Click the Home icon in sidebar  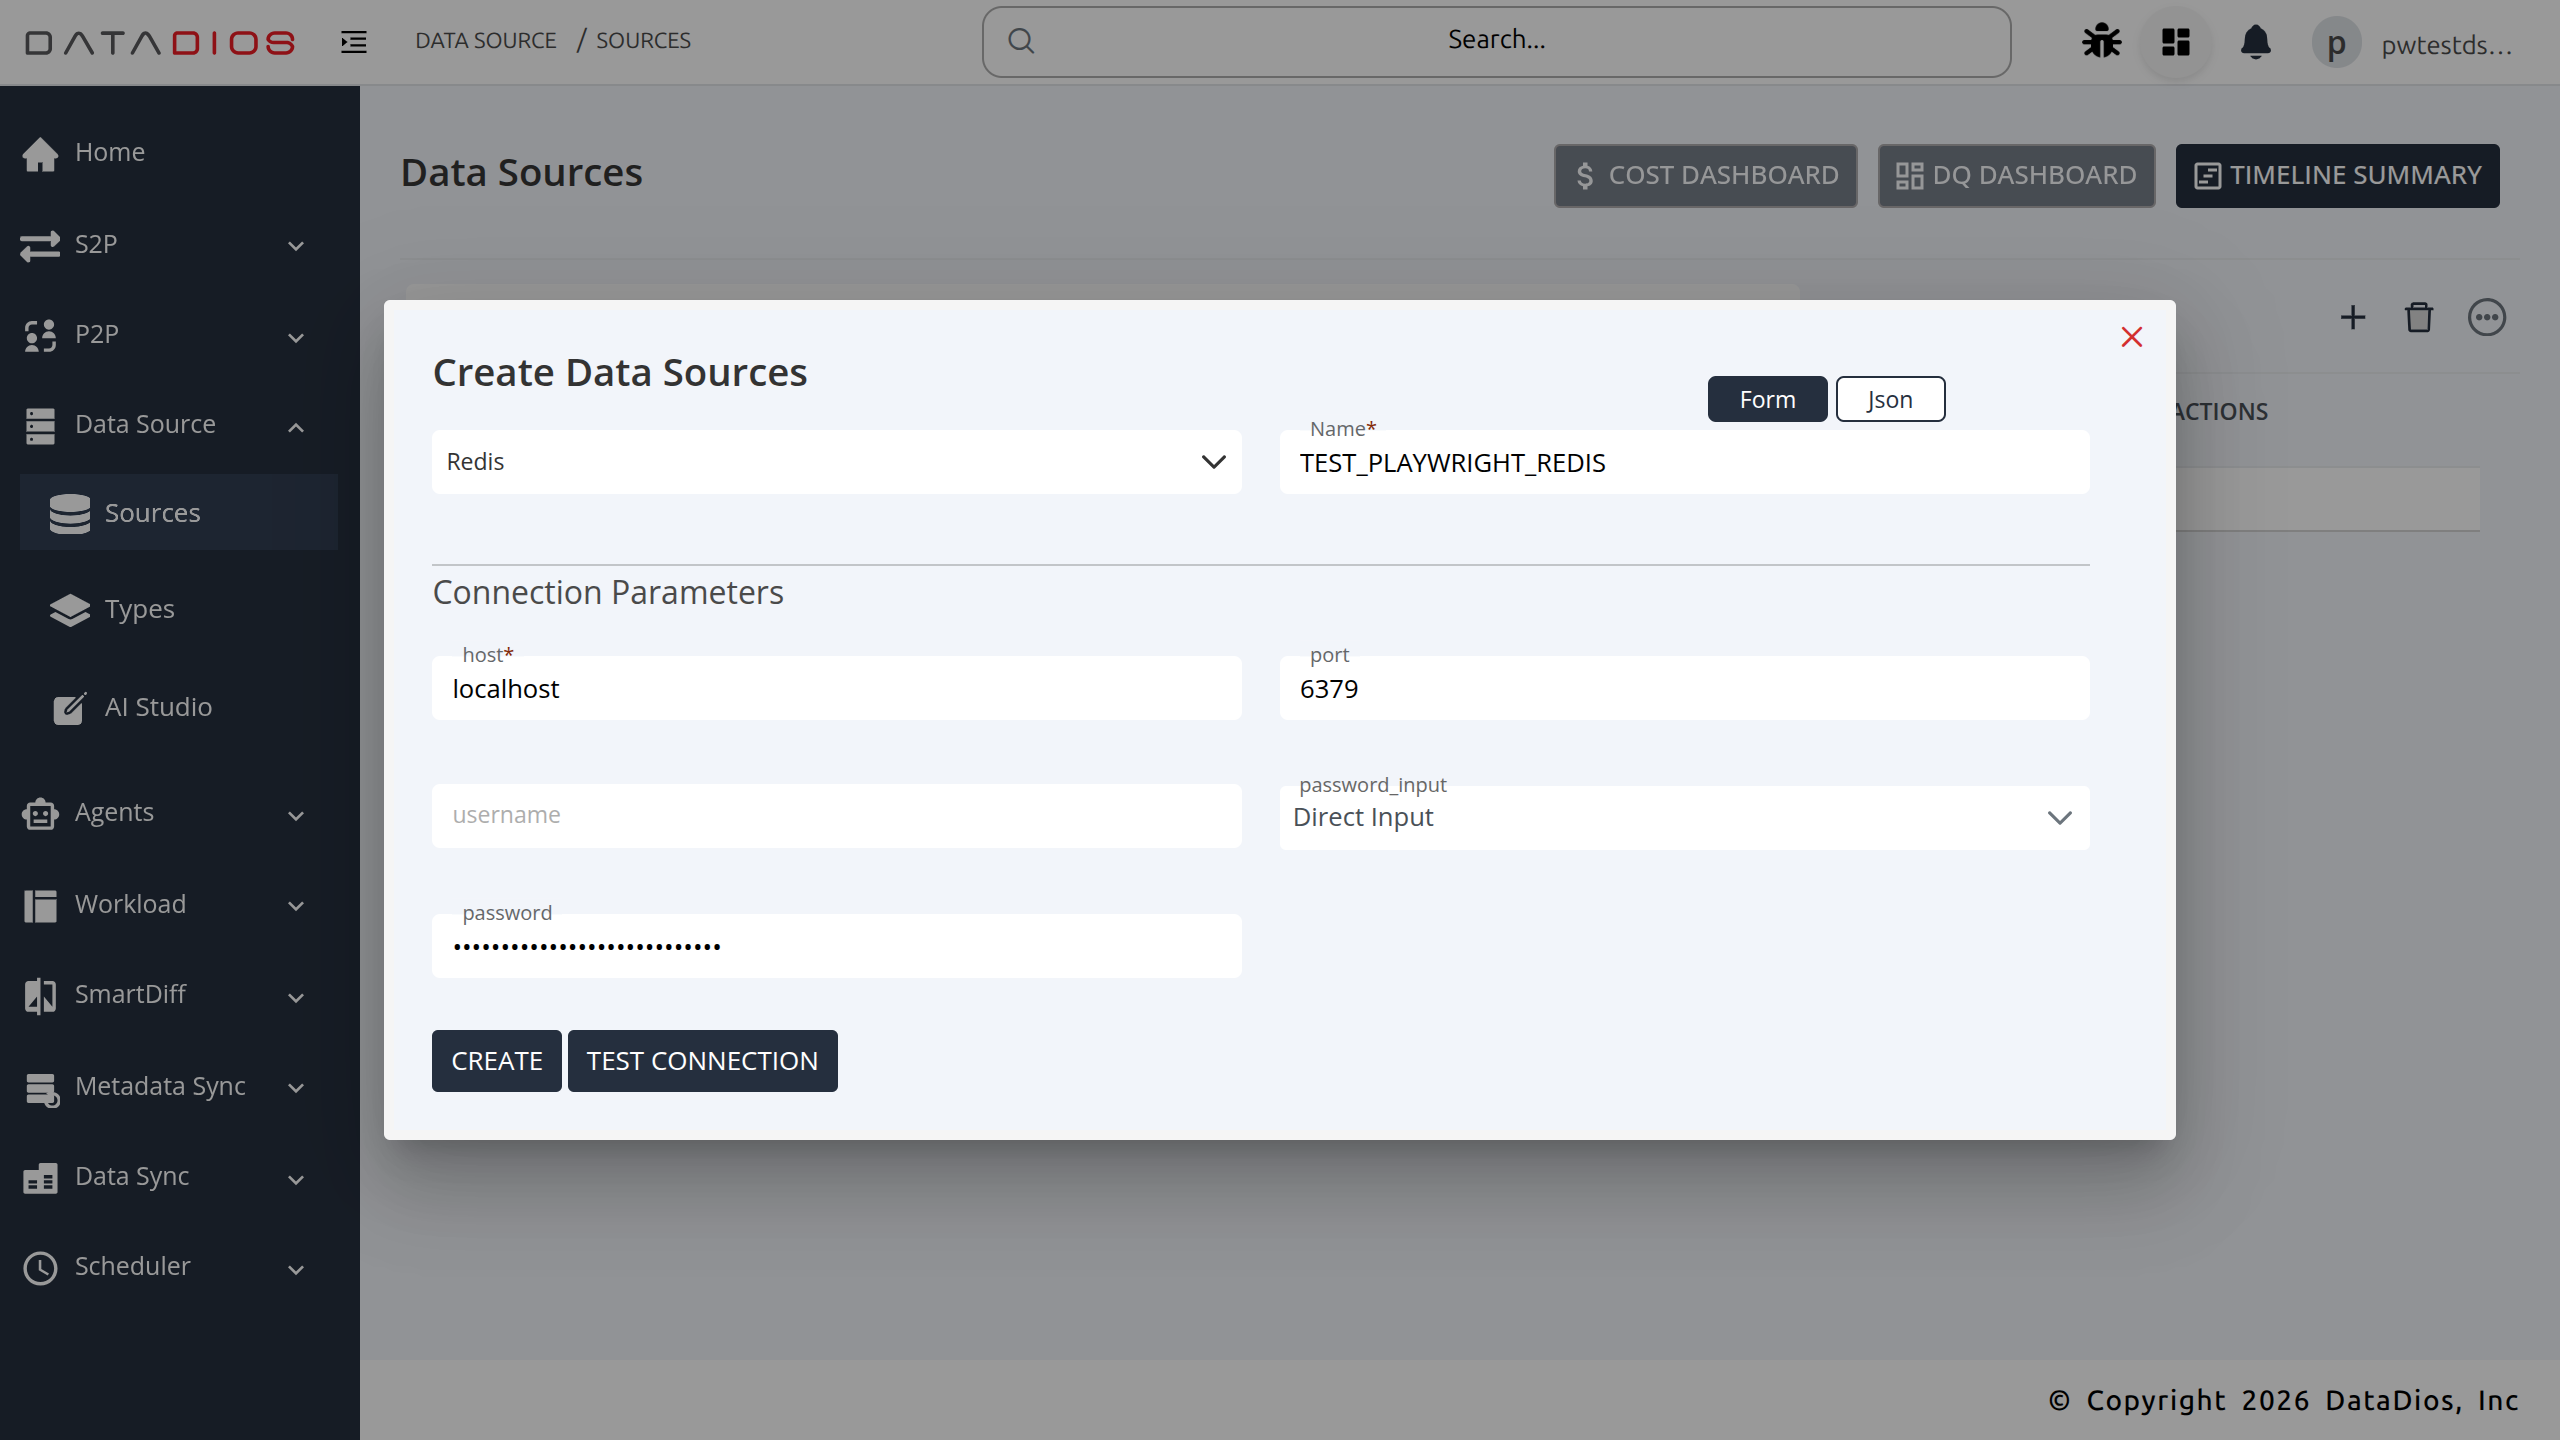click(x=41, y=153)
